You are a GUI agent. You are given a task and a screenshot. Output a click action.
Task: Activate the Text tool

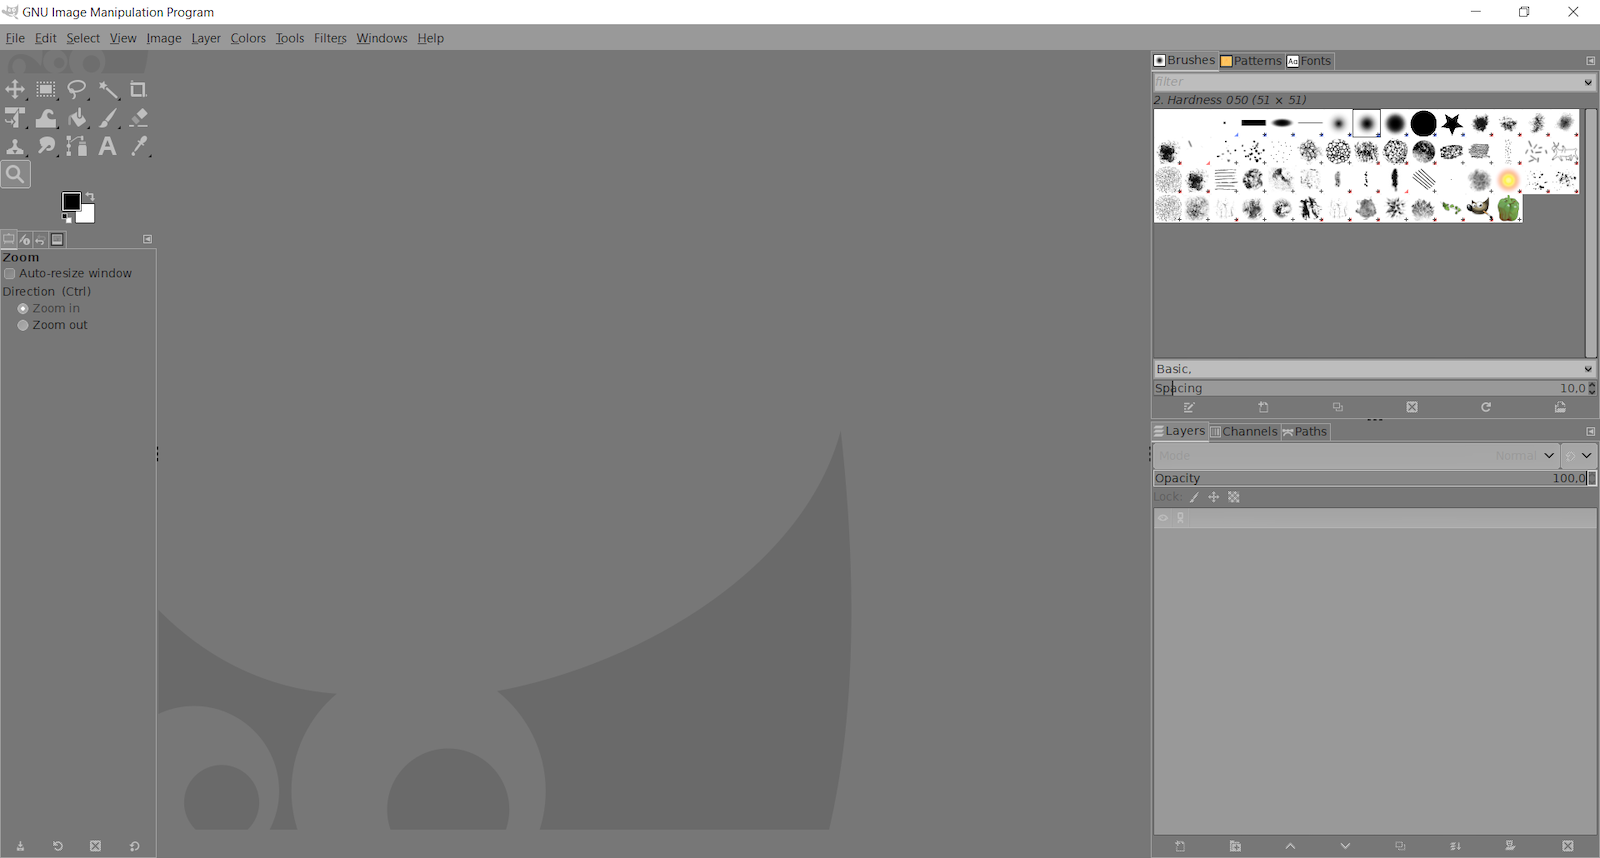tap(107, 147)
